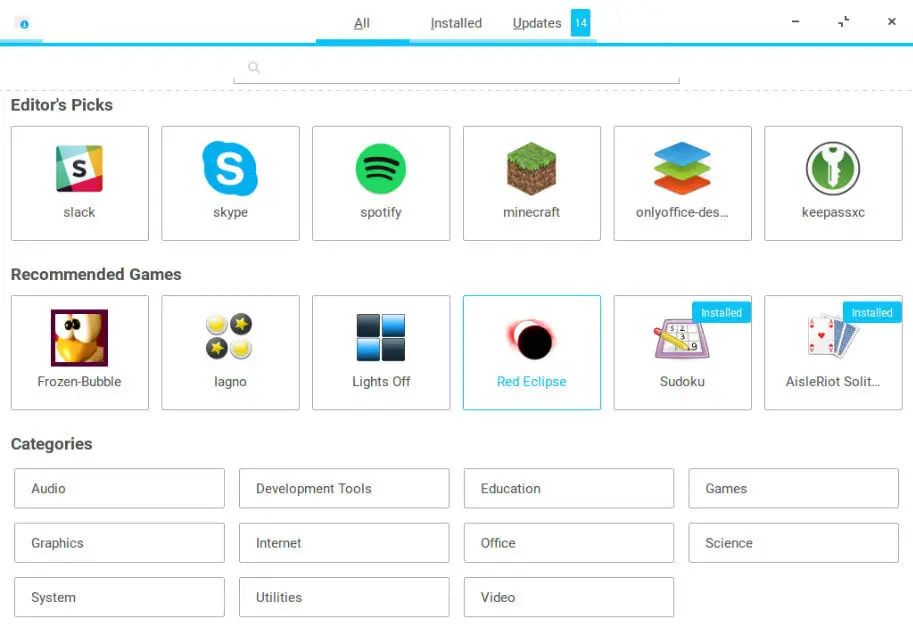Screen dimensions: 913x642
Task: Switch to the All tab
Action: coord(362,23)
